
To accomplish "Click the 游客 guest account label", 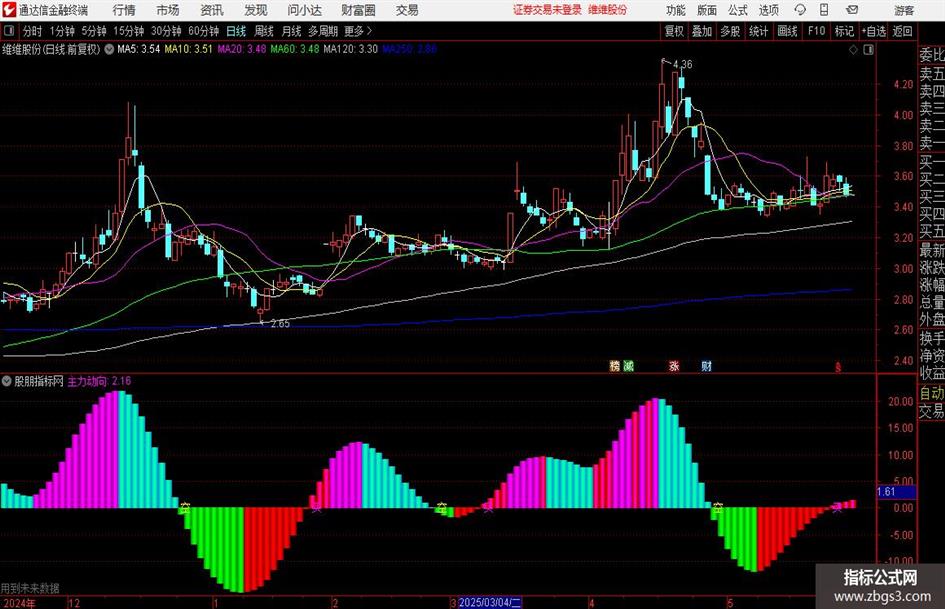I will [904, 10].
